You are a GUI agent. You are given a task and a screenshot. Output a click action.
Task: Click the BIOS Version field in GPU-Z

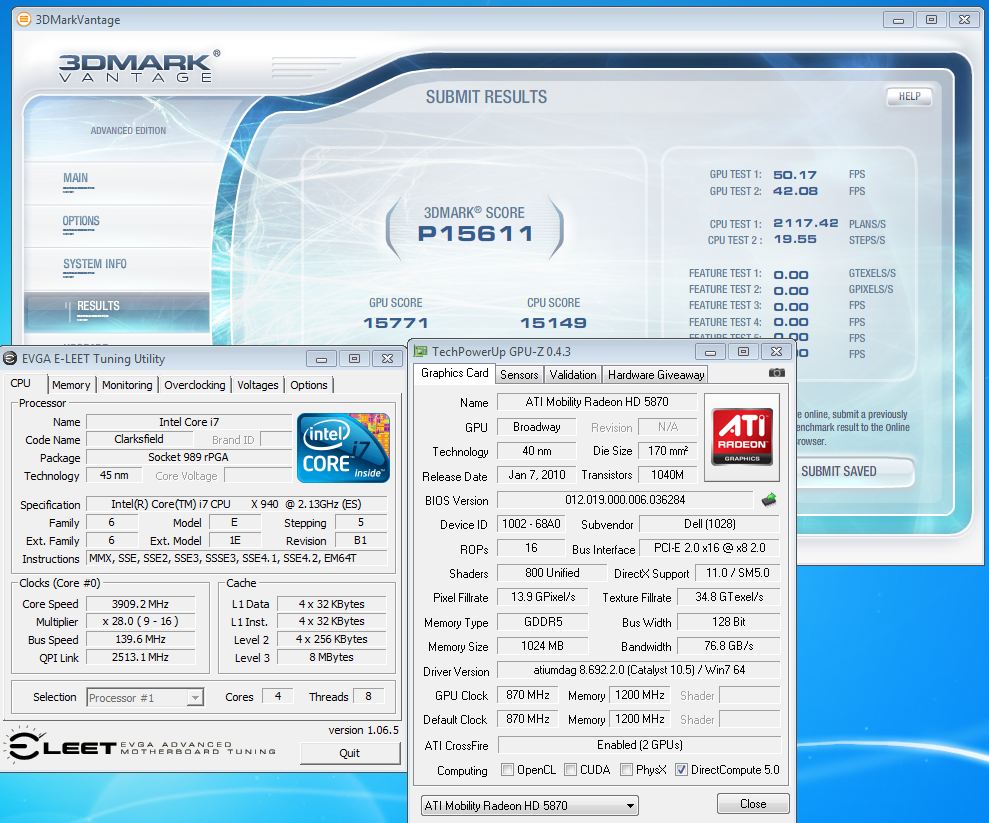(x=625, y=500)
